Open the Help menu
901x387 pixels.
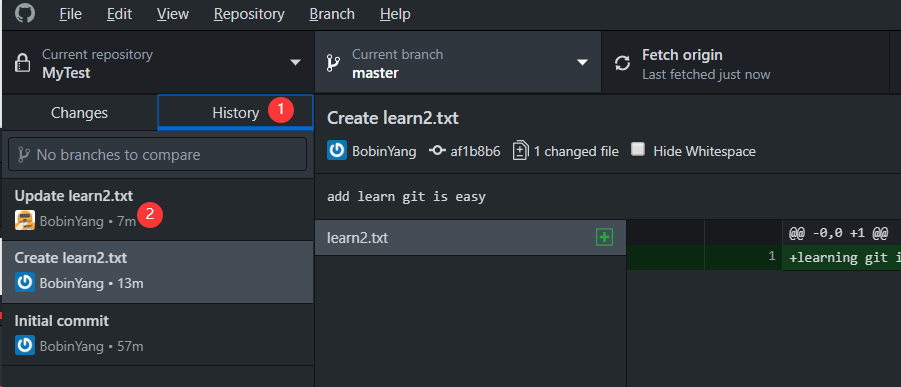click(395, 14)
